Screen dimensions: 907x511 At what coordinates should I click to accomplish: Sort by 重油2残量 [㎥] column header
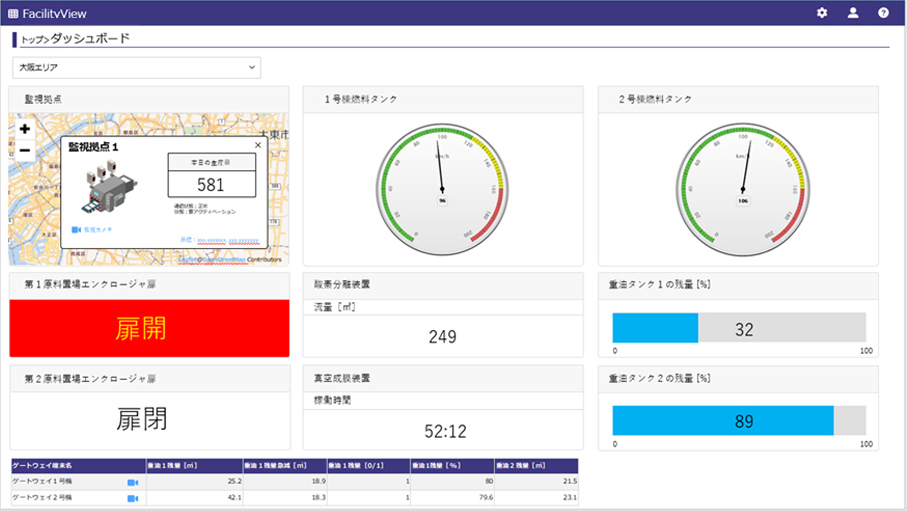coord(536,466)
